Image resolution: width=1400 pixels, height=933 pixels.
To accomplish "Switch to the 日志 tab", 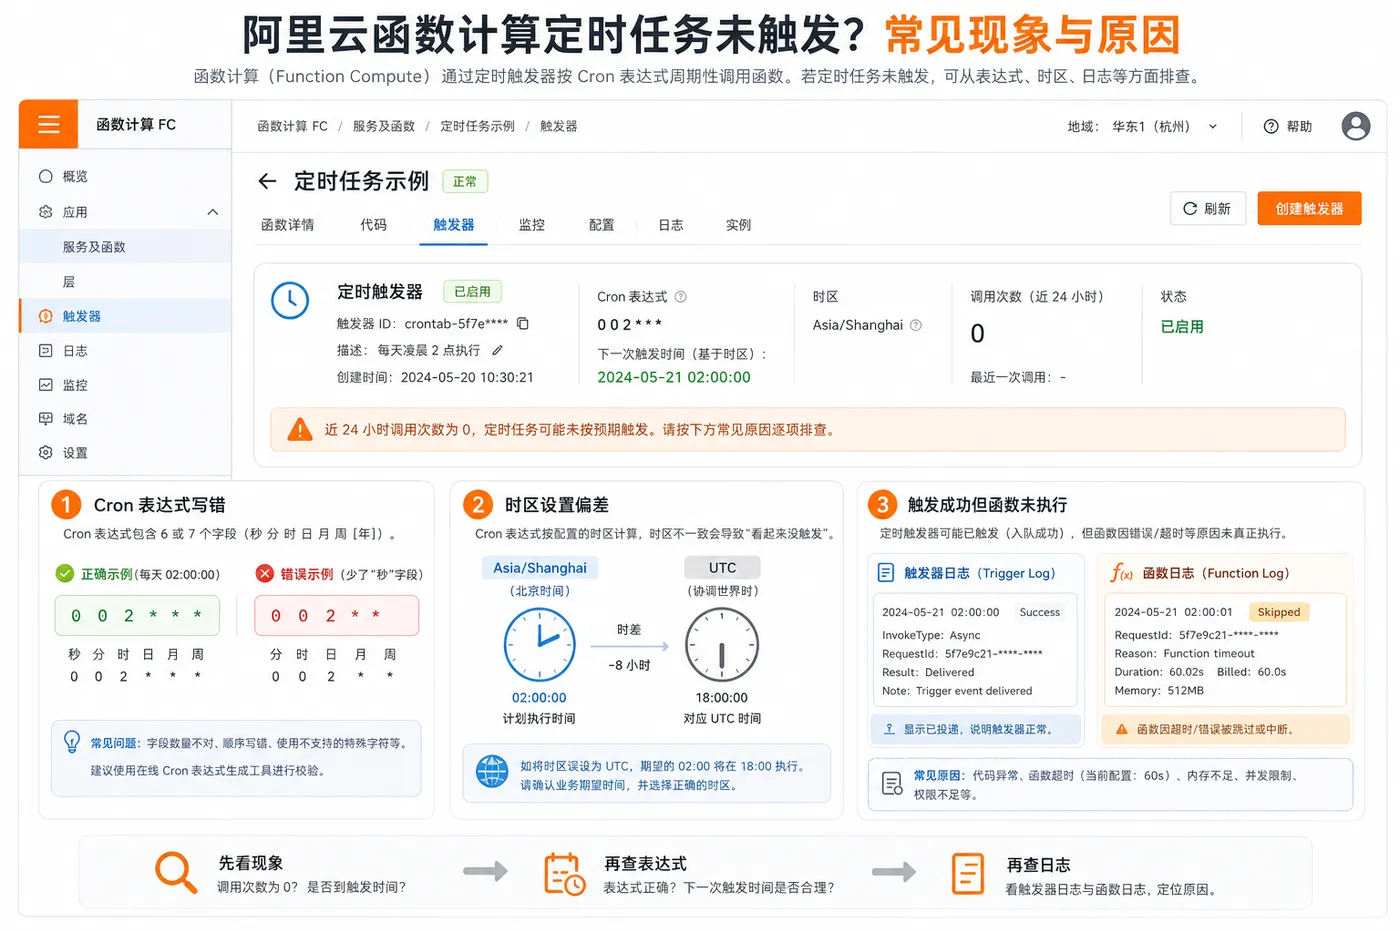I will 671,225.
